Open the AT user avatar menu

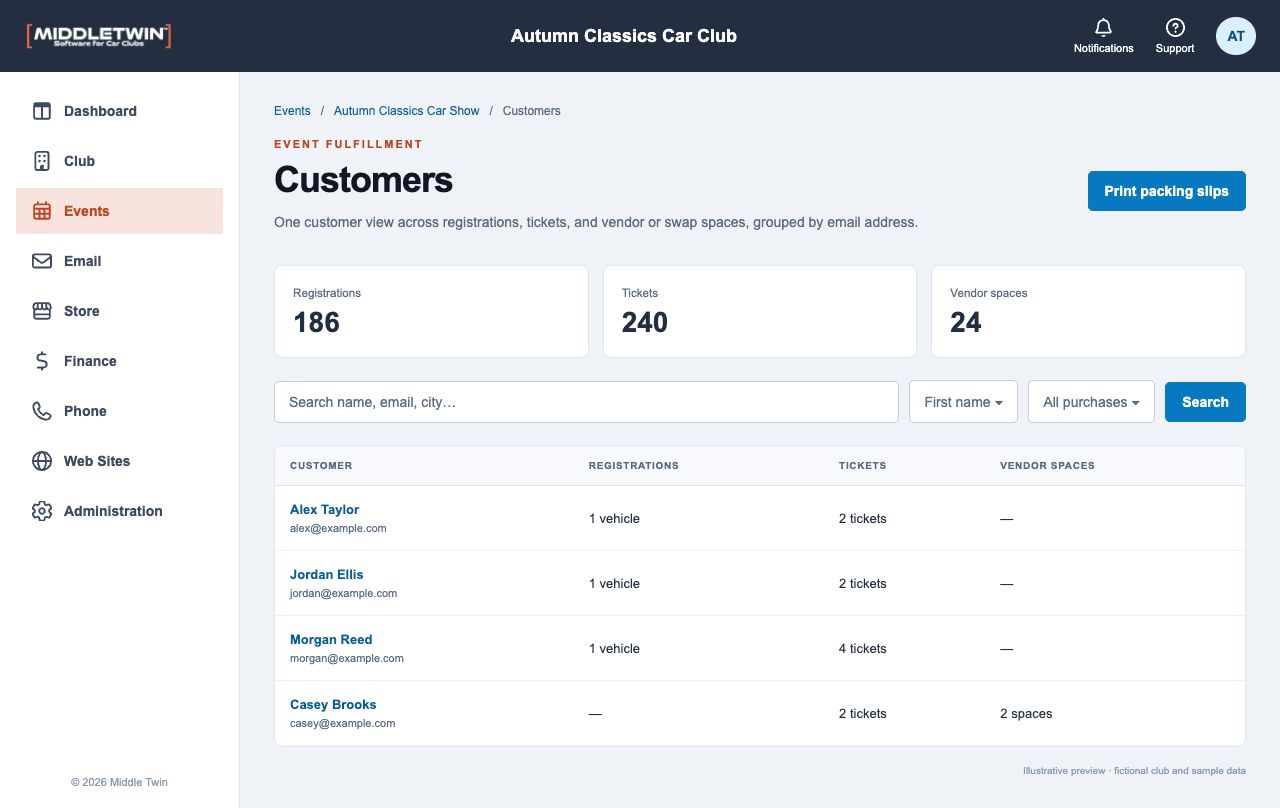click(x=1236, y=36)
